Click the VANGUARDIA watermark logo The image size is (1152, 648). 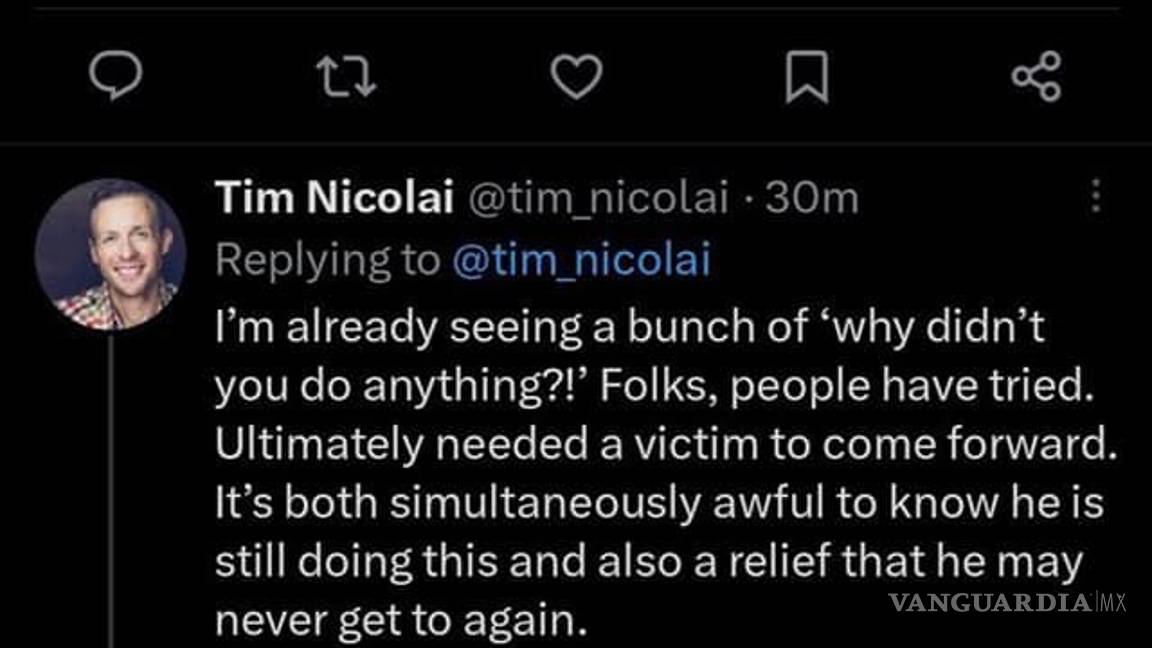[x=990, y=603]
